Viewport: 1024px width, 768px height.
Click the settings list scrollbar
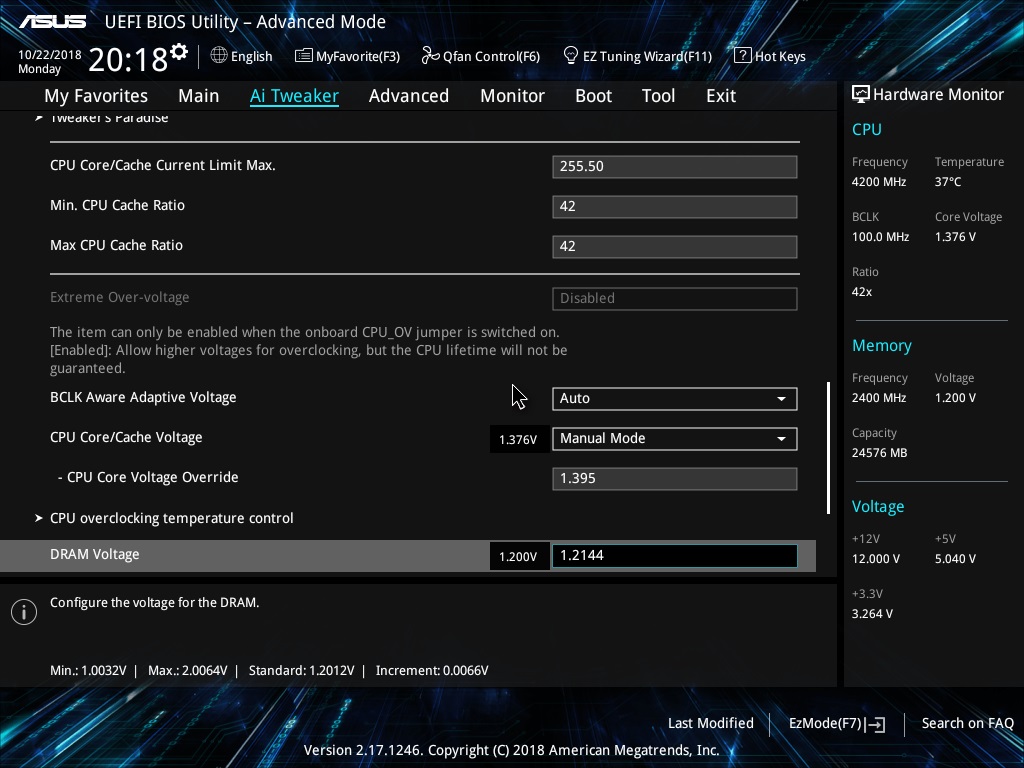pyautogui.click(x=828, y=448)
